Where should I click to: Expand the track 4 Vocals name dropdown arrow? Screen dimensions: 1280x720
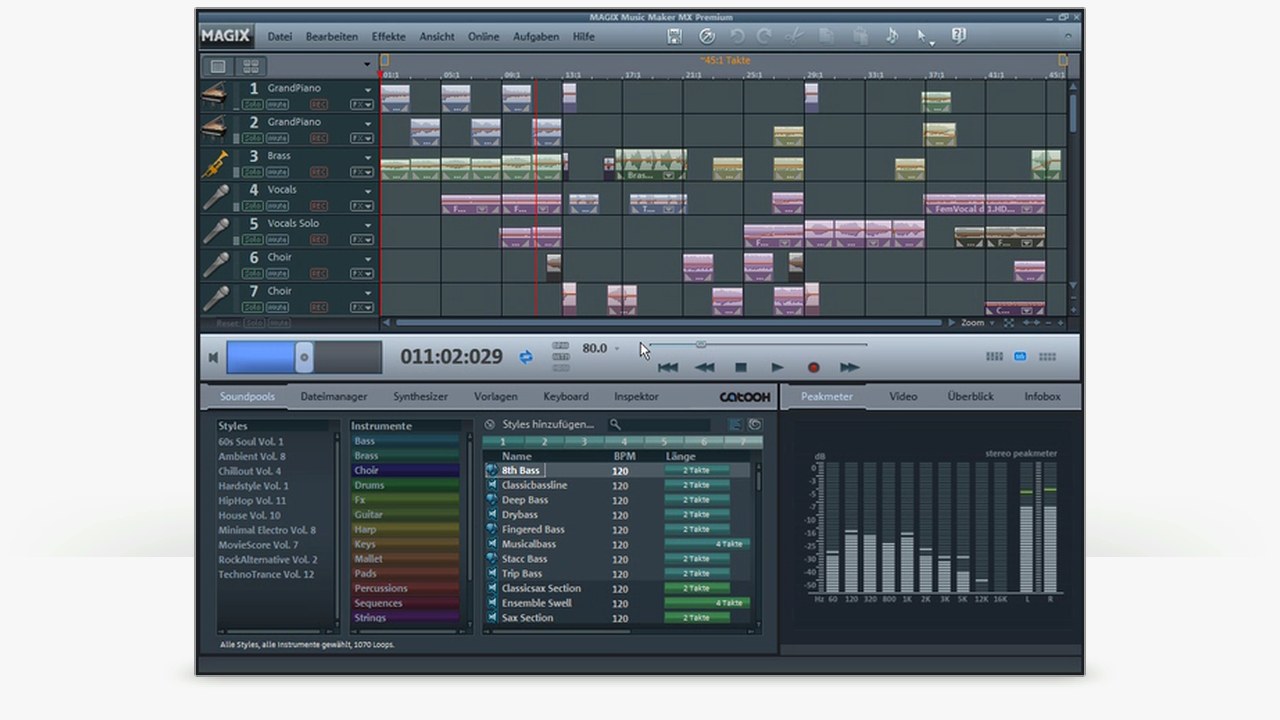pyautogui.click(x=368, y=191)
